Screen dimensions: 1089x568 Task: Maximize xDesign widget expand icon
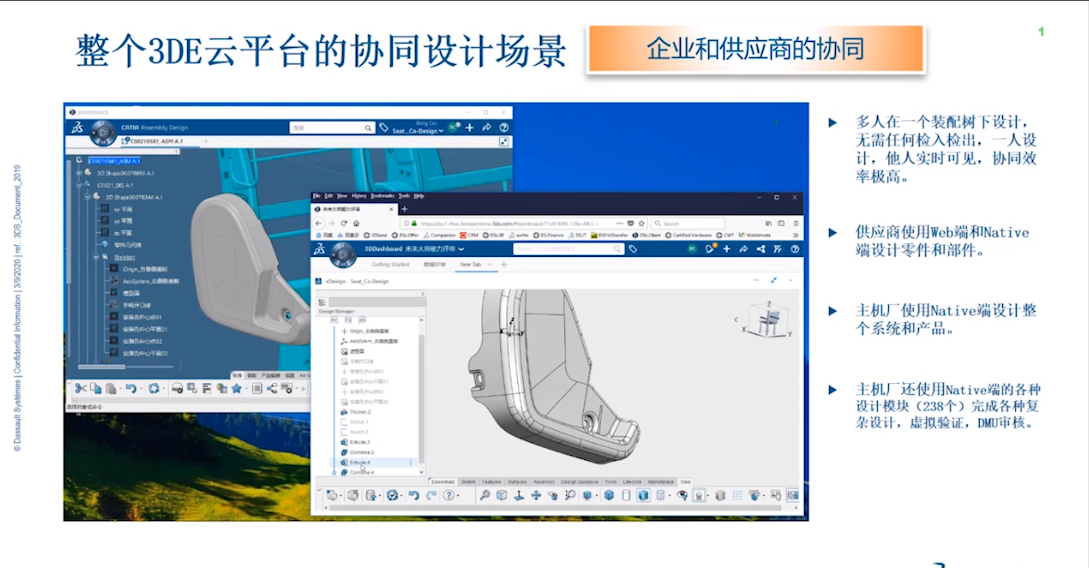point(774,281)
